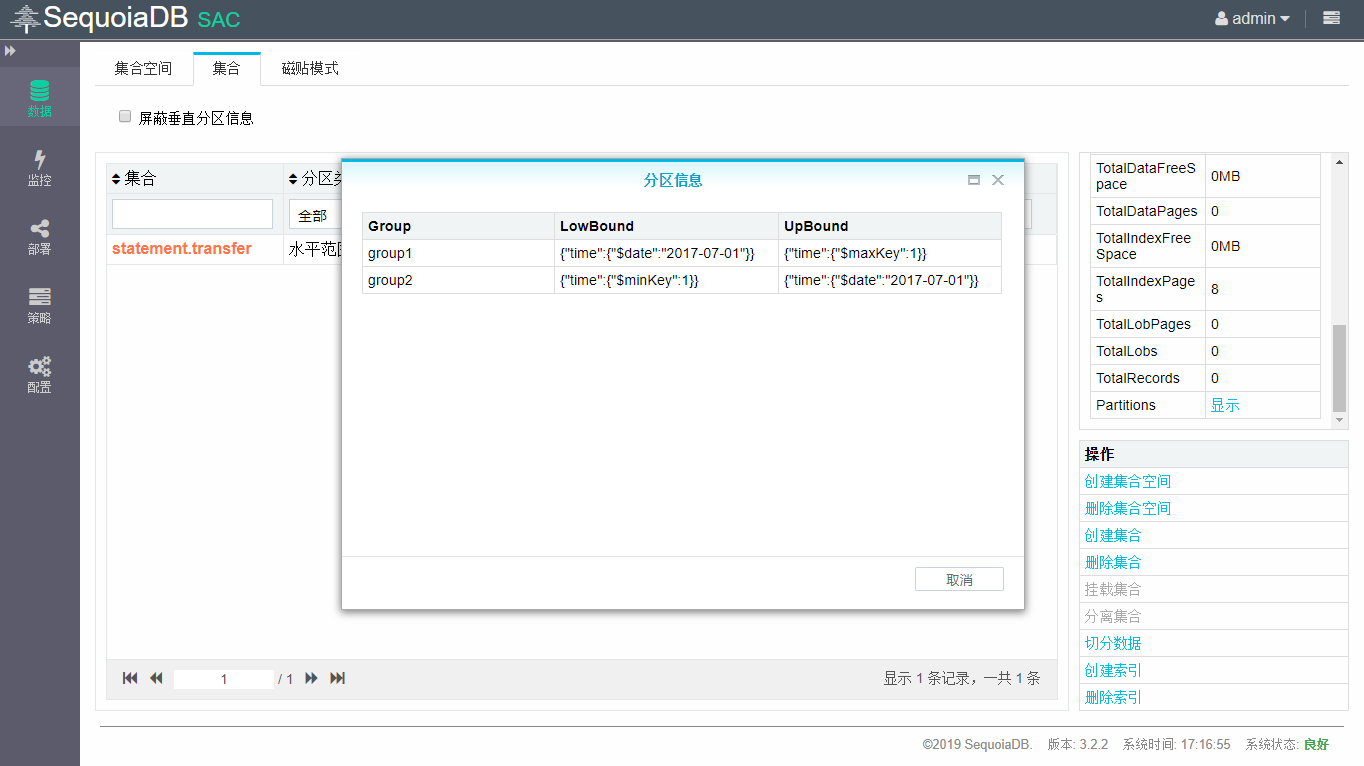Open the top-right hamburger menu icon

[x=1331, y=18]
